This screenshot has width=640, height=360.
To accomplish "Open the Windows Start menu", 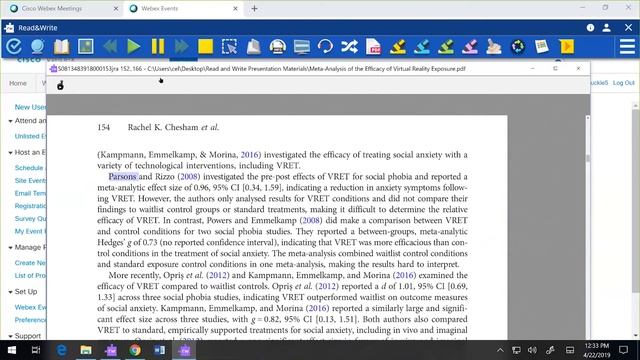I will tap(11, 350).
